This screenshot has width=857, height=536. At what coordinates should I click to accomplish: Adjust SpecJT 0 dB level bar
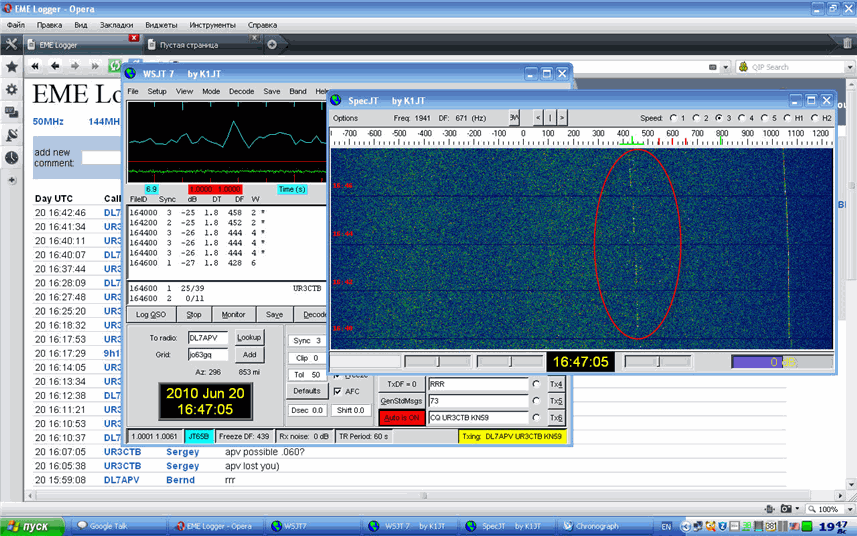click(x=782, y=362)
